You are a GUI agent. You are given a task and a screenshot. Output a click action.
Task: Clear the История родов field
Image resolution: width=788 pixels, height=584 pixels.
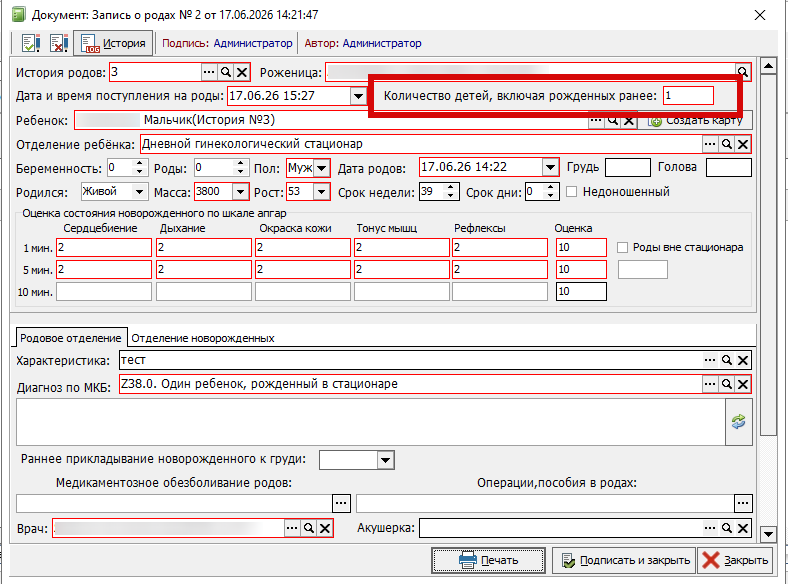242,72
